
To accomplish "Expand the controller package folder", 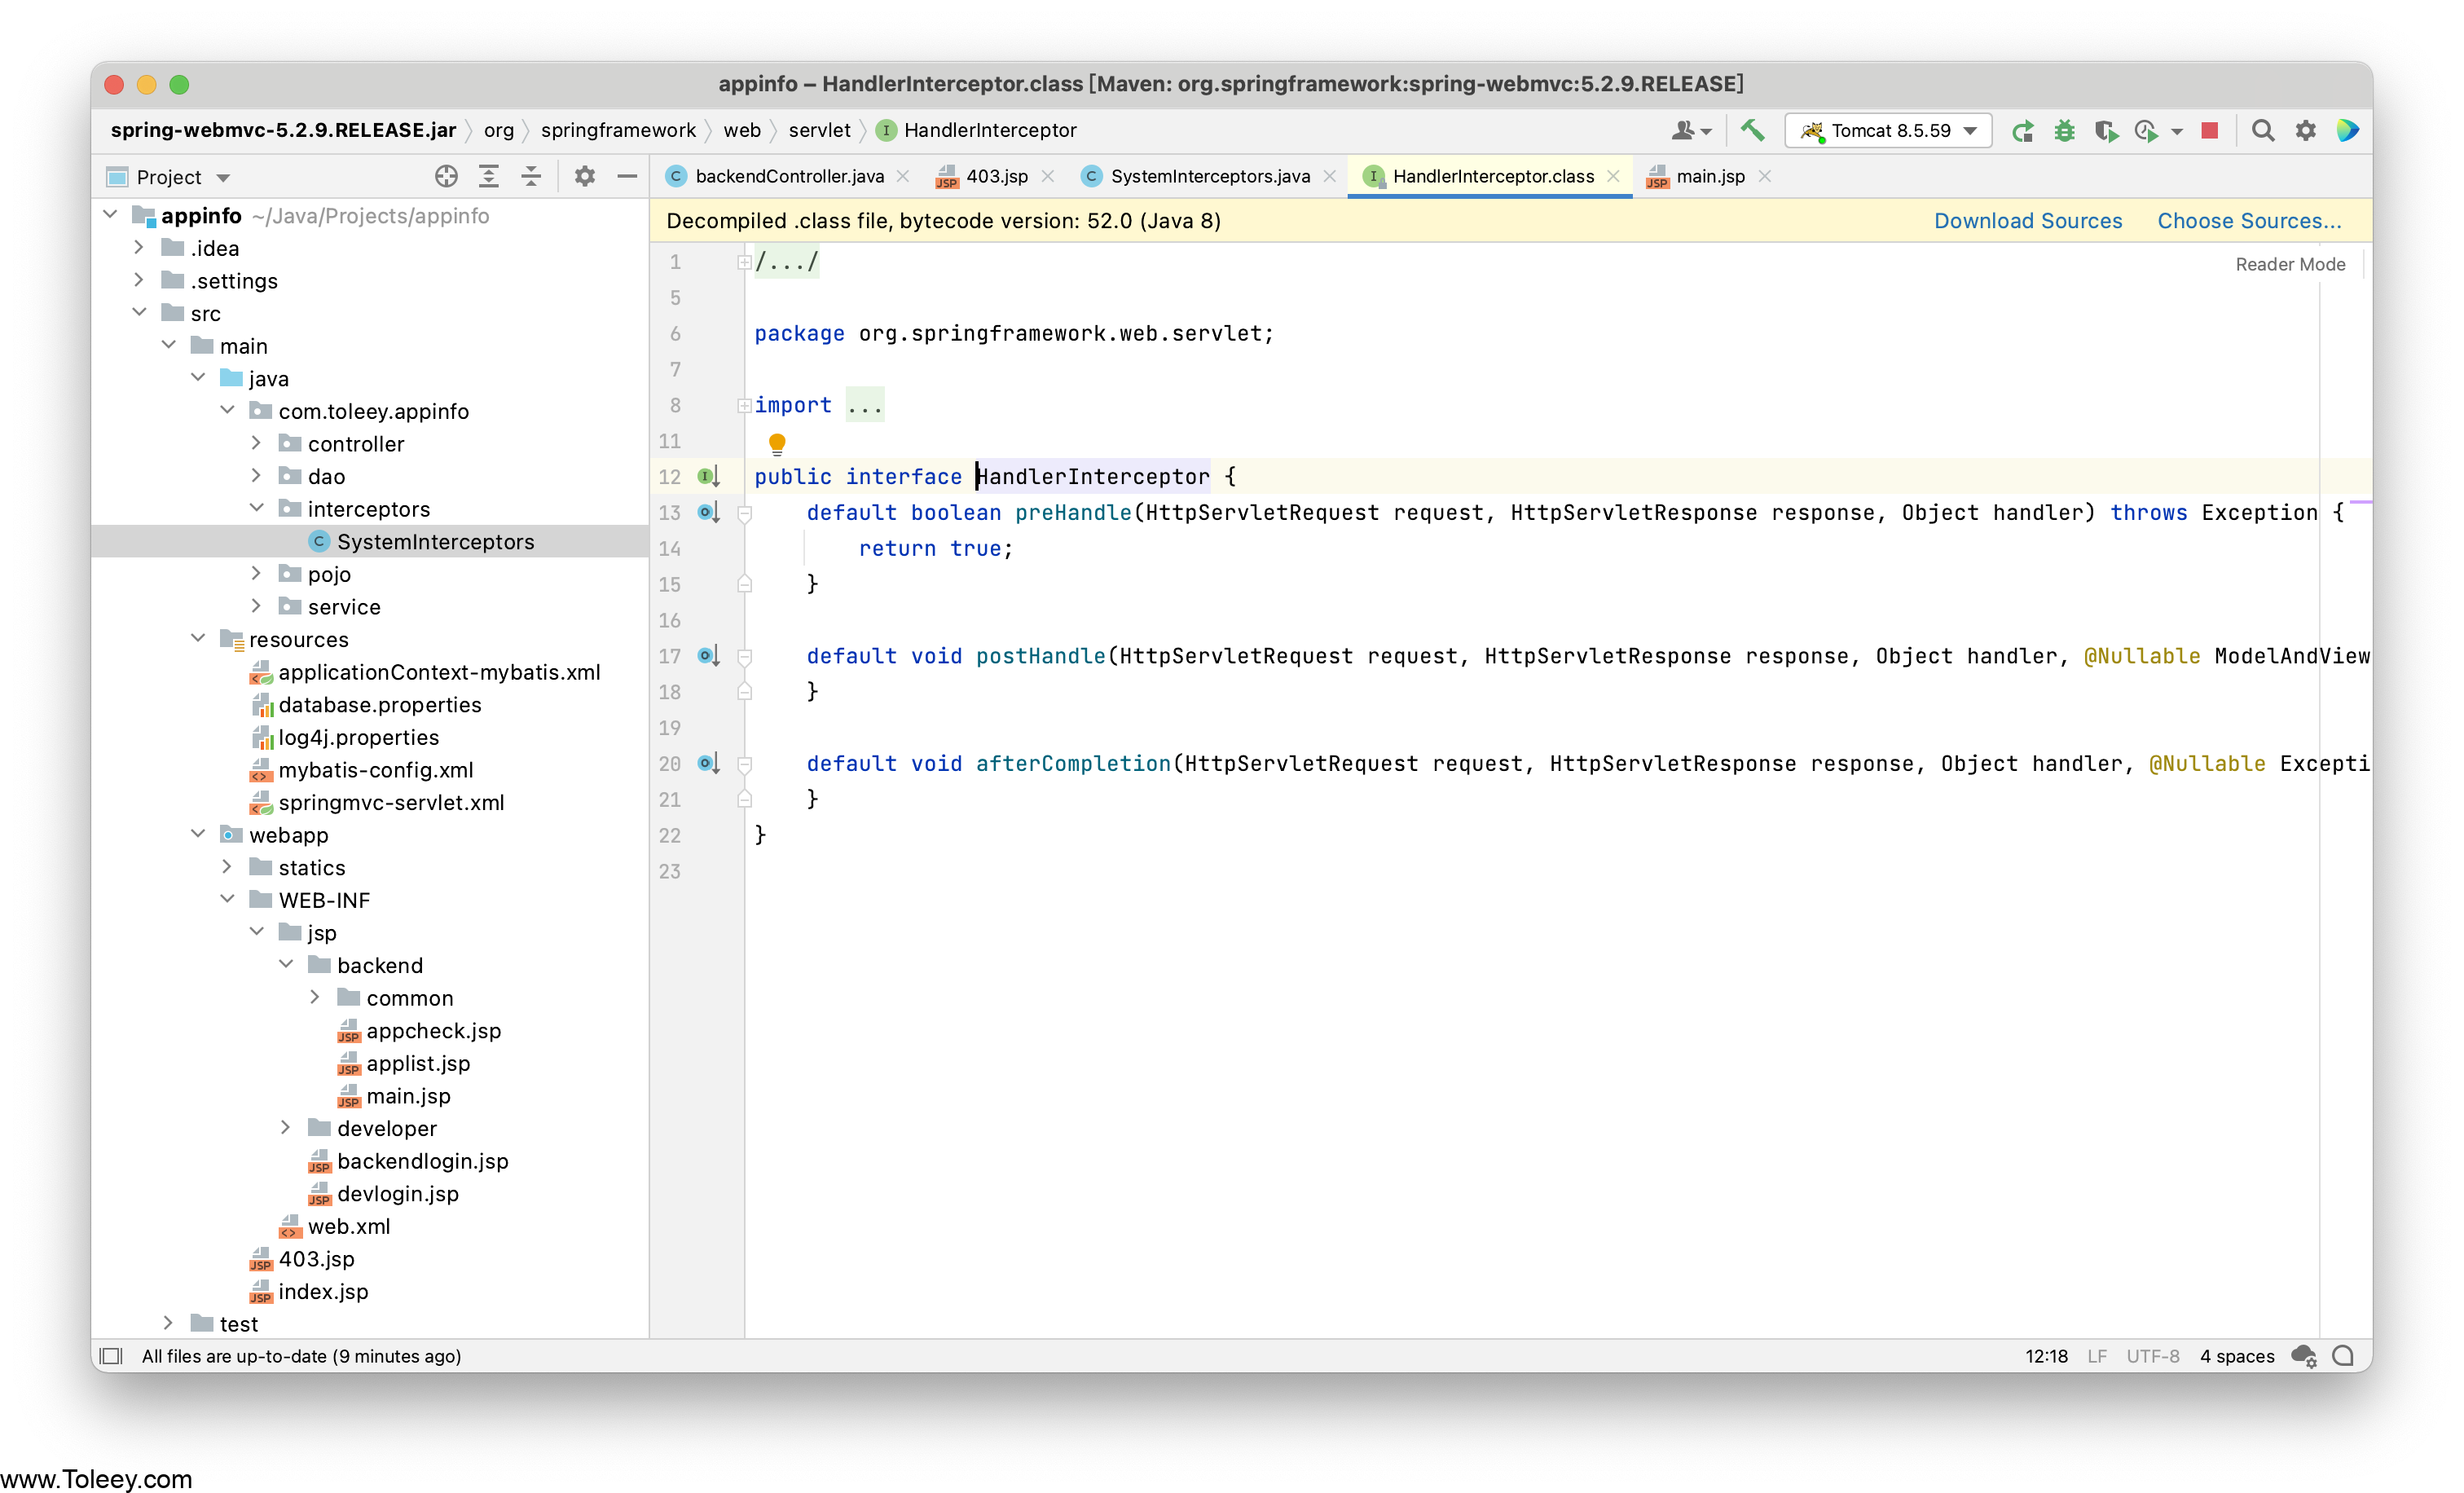I will [x=256, y=443].
